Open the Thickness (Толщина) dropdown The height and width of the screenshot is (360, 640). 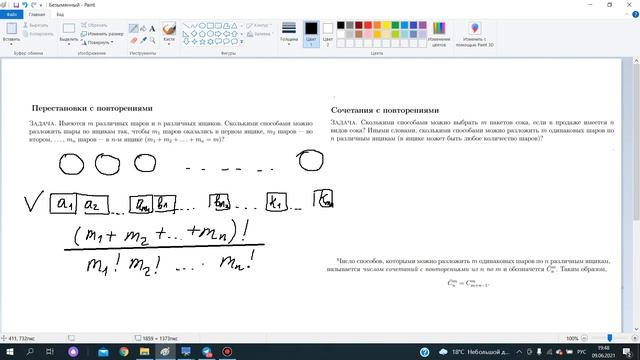(x=289, y=33)
